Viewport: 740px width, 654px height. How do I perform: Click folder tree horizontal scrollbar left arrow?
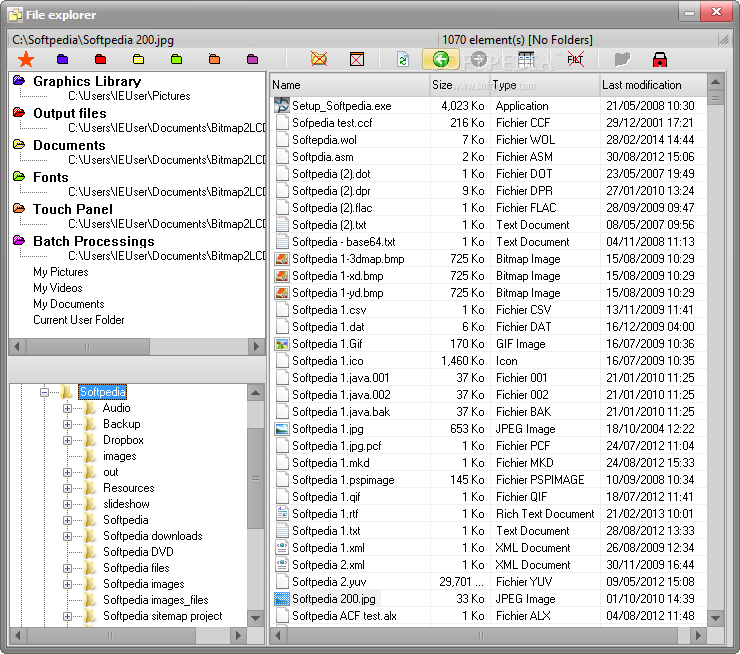[18, 636]
